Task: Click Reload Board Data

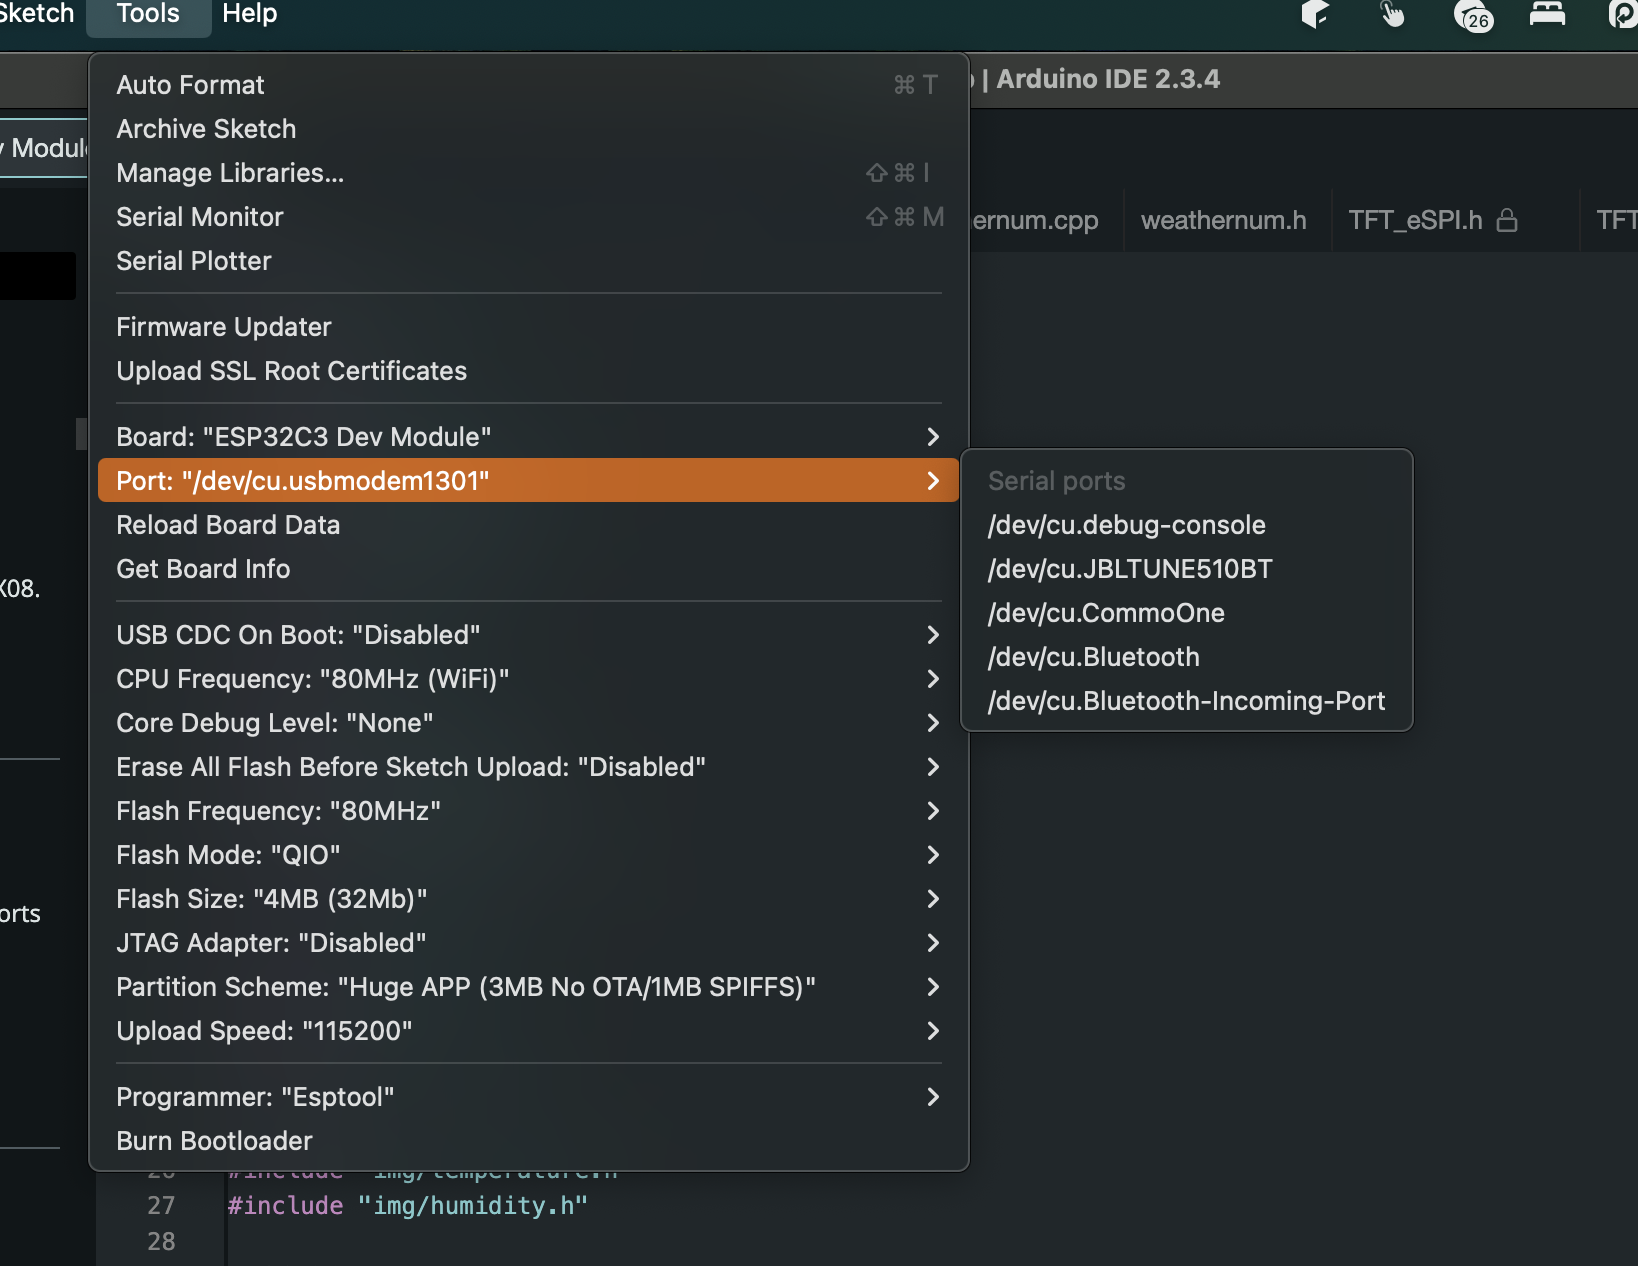Action: (x=529, y=525)
